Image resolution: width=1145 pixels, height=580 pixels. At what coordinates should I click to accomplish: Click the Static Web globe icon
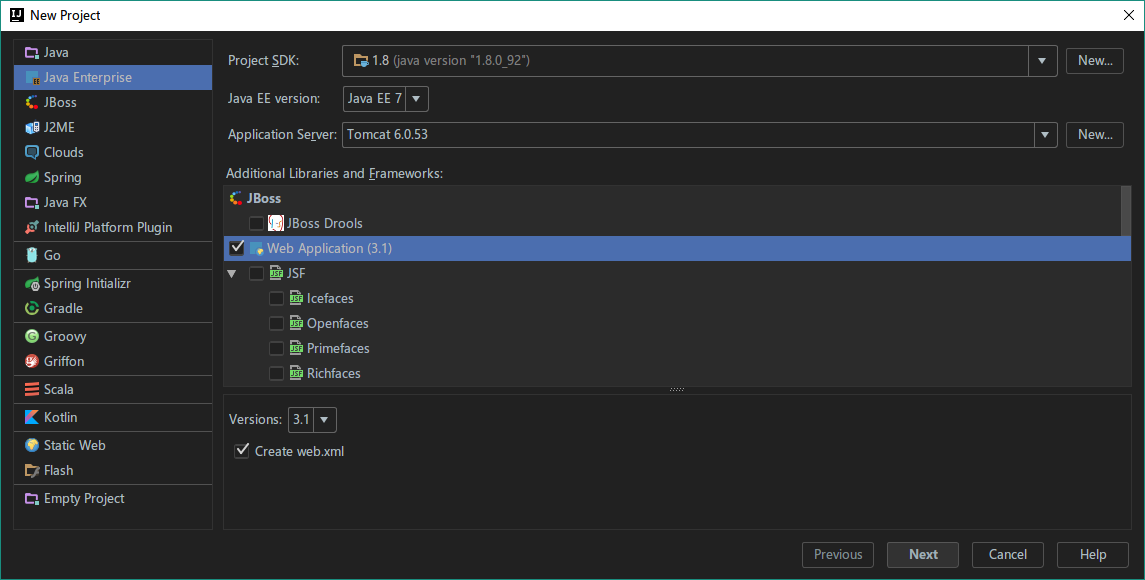coord(31,446)
